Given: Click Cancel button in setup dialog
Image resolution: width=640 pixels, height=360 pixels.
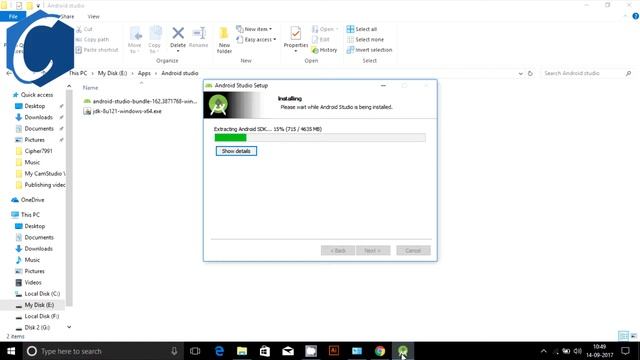Looking at the screenshot, I should pyautogui.click(x=413, y=250).
